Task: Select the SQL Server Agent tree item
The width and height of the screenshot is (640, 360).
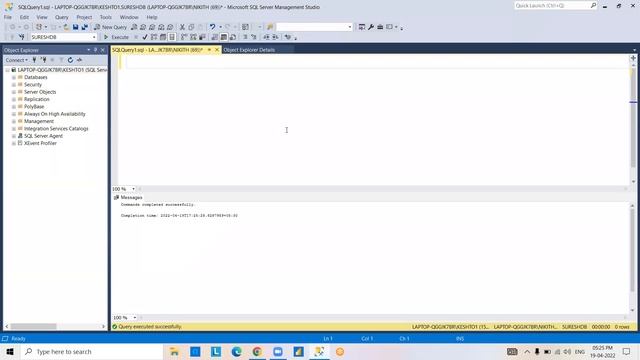Action: coord(43,136)
